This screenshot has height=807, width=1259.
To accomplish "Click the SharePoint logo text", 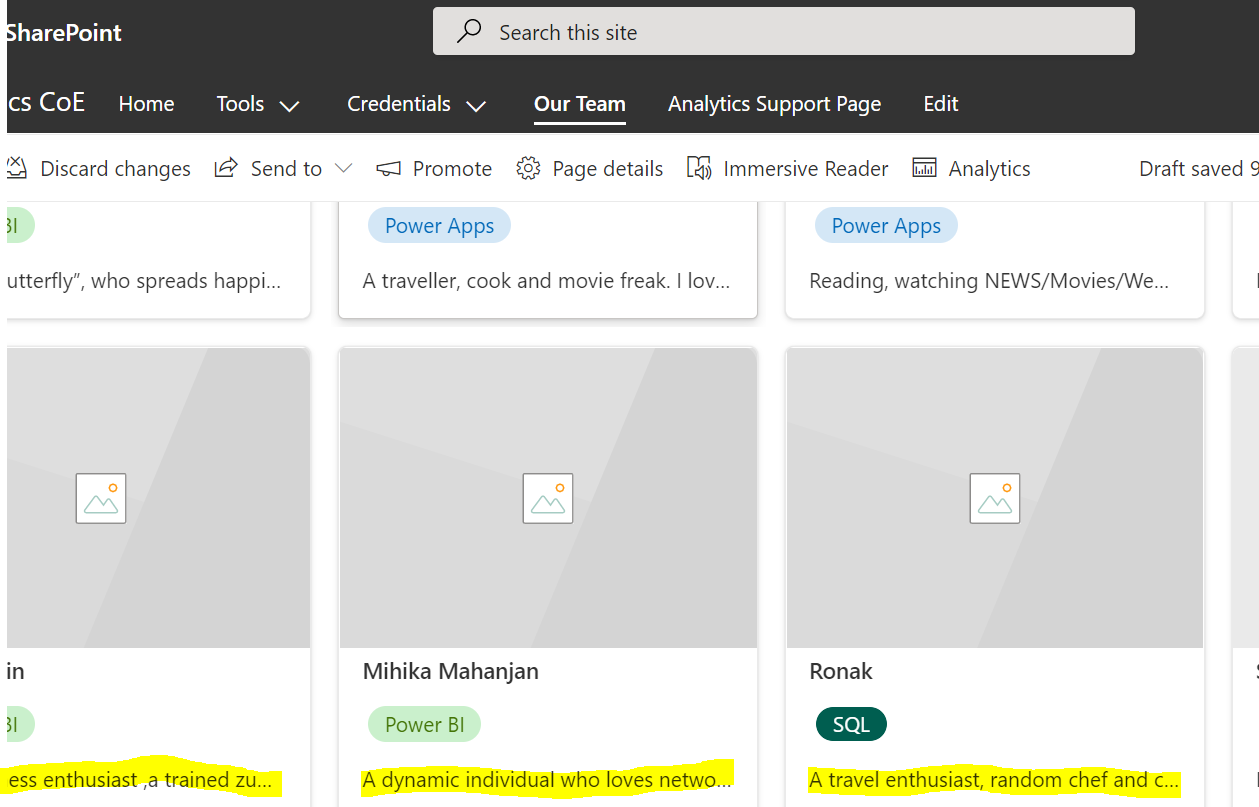I will click(62, 31).
